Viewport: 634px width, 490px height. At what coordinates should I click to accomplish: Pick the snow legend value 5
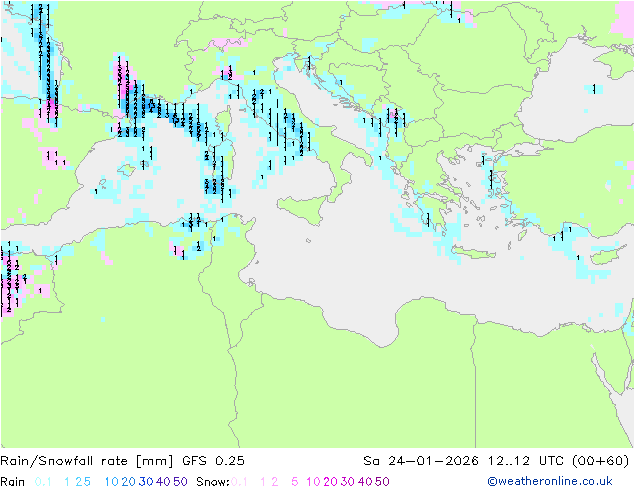(295, 482)
